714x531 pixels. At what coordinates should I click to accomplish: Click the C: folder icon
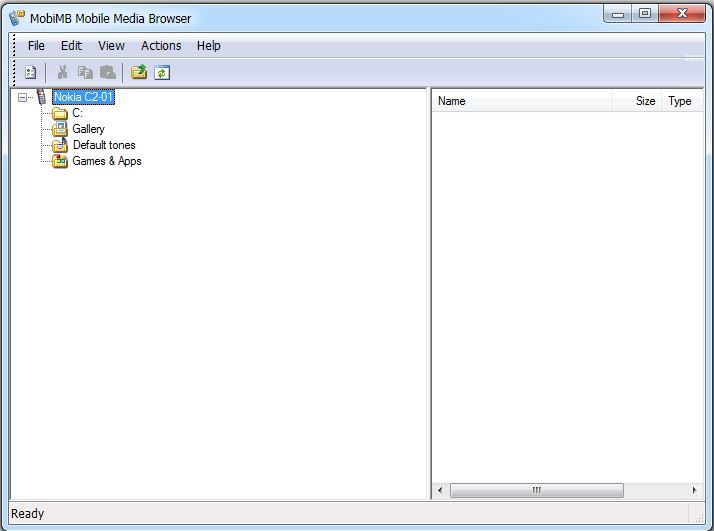tap(60, 113)
